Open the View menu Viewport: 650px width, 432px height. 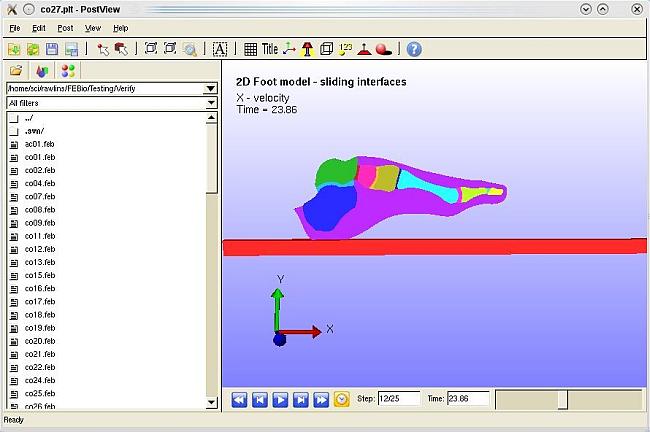point(93,28)
